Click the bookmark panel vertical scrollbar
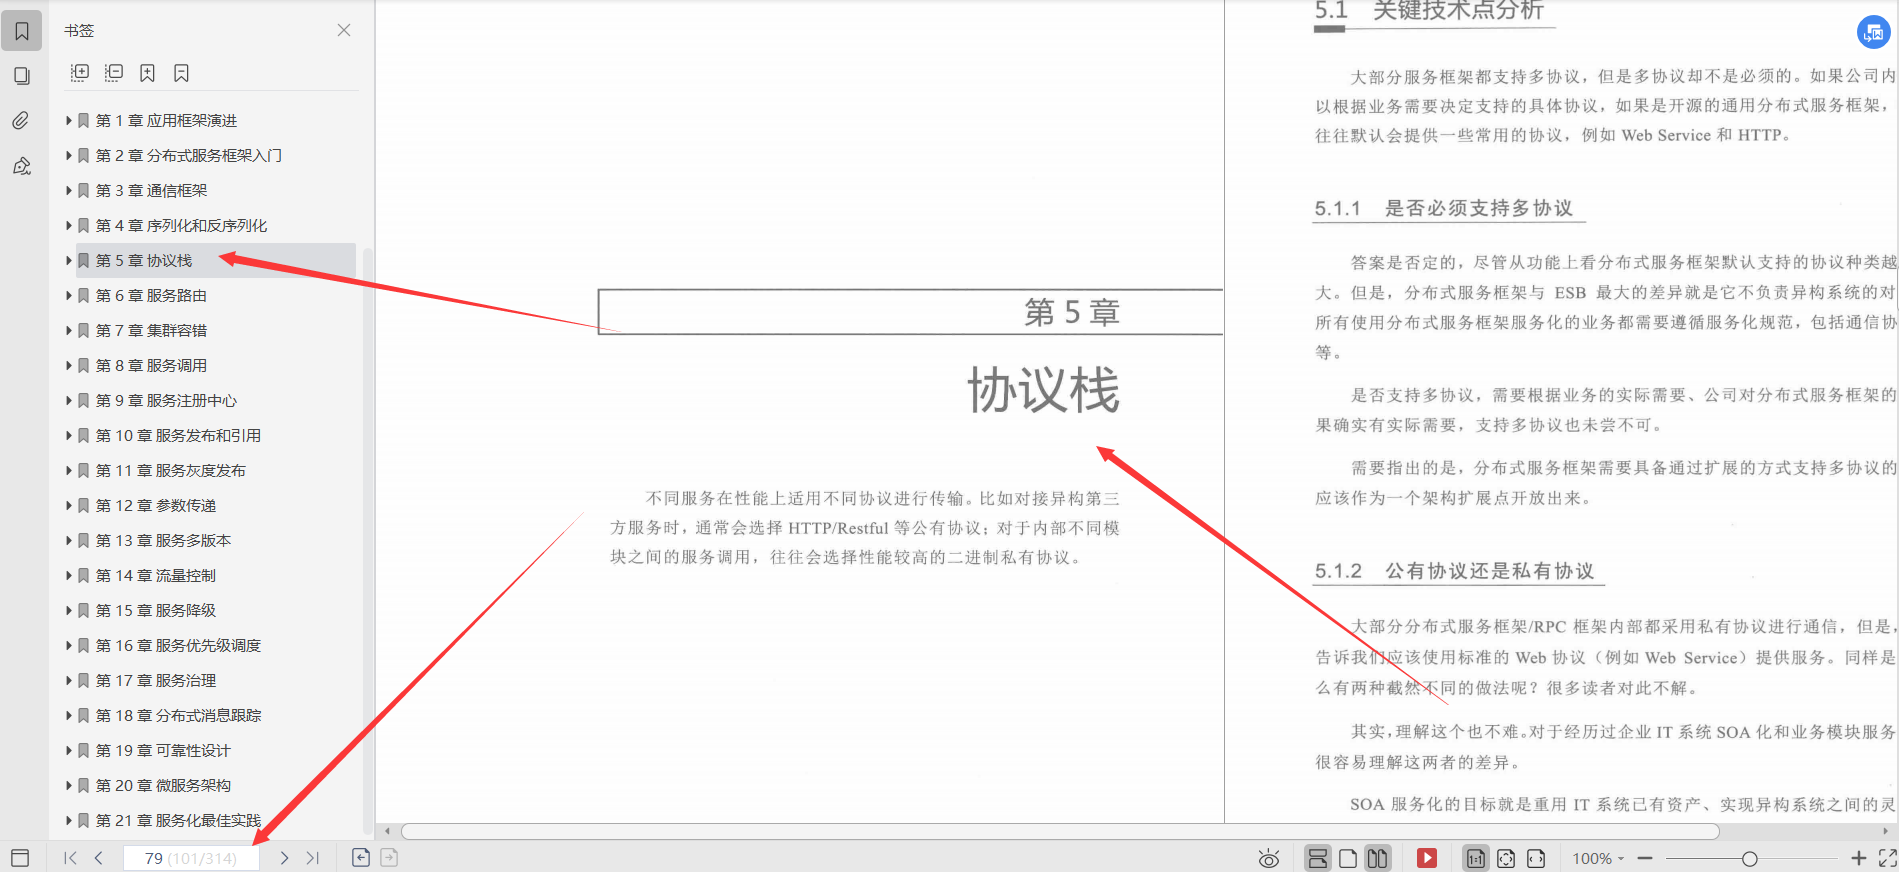The height and width of the screenshot is (872, 1899). 367,540
